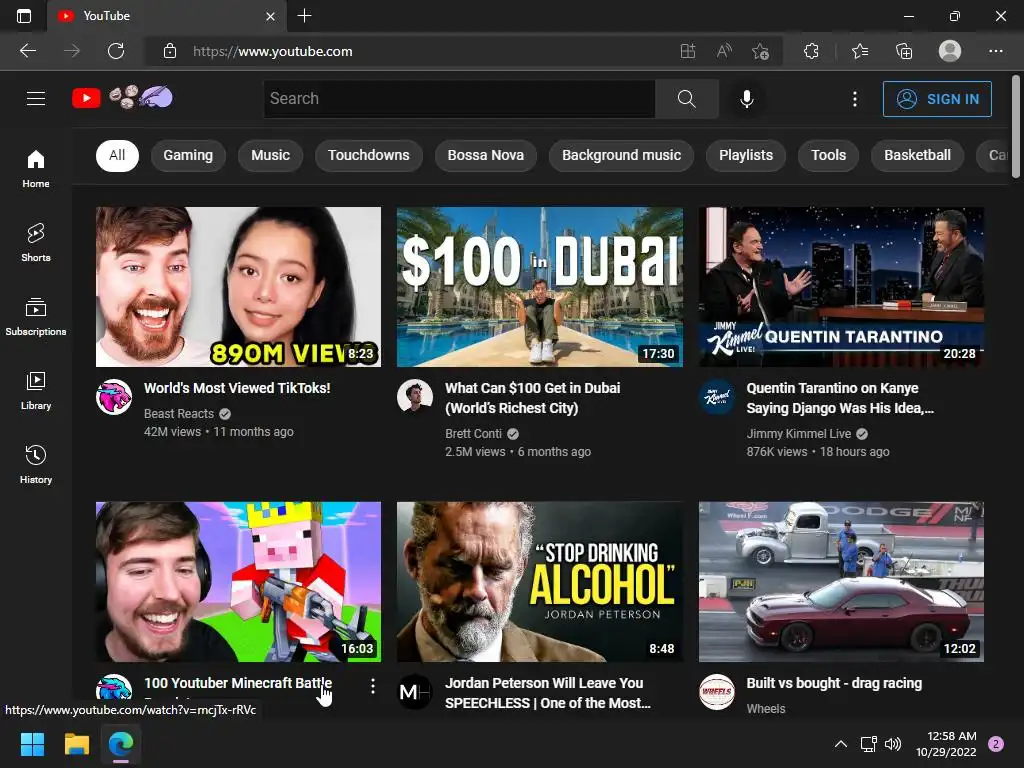Click the page vertical scrollbar
Viewport: 1024px width, 768px height.
(1016, 127)
